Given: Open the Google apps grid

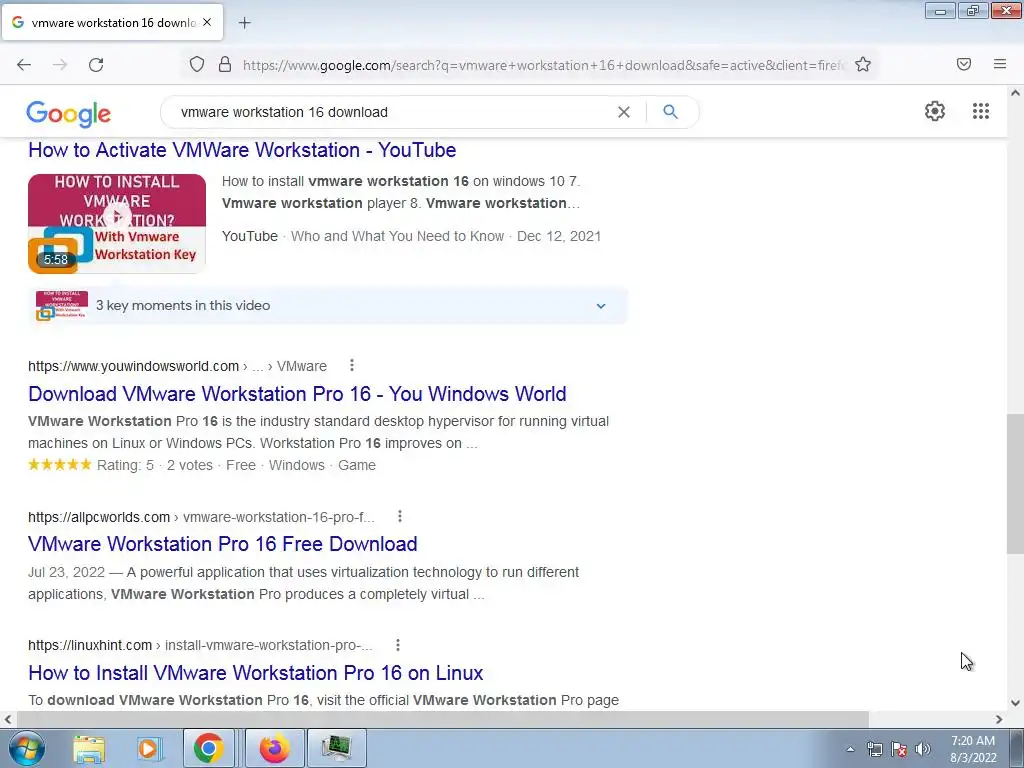Looking at the screenshot, I should [980, 111].
